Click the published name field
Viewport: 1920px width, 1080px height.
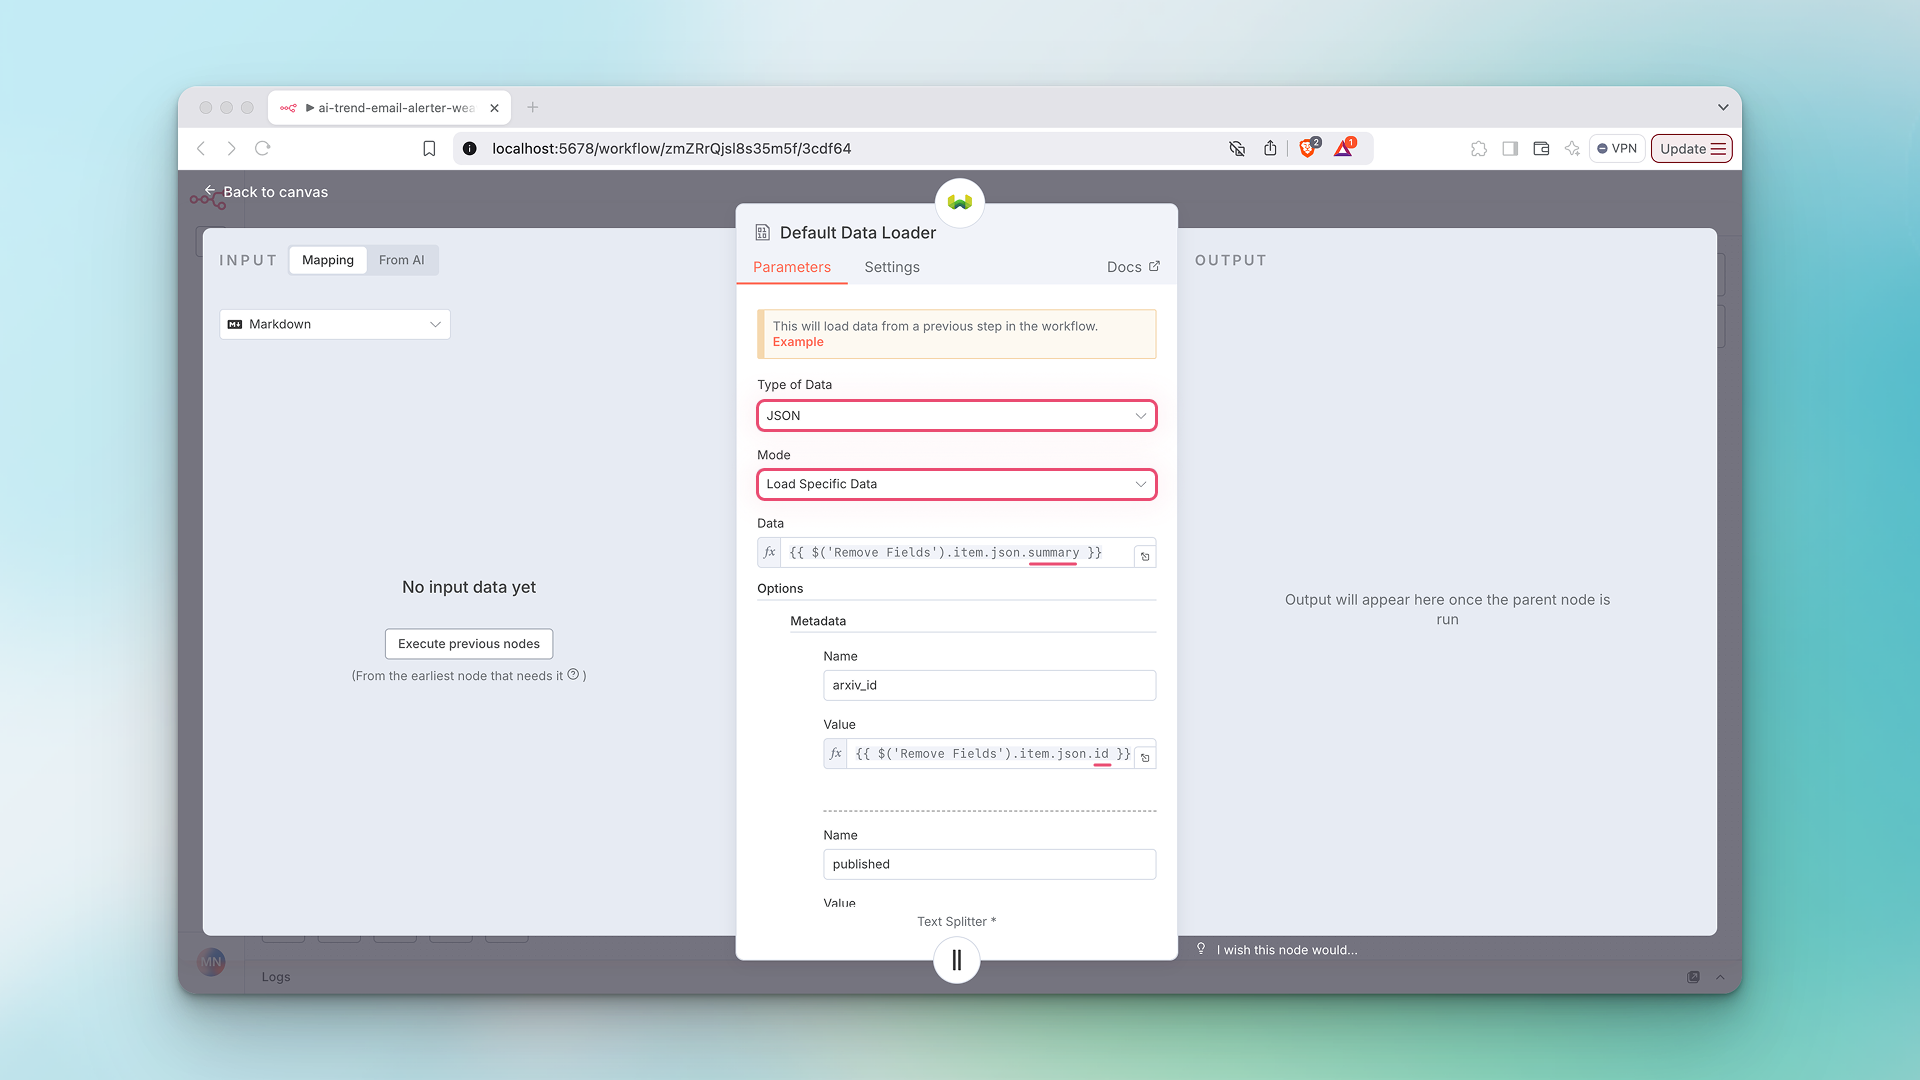(990, 864)
